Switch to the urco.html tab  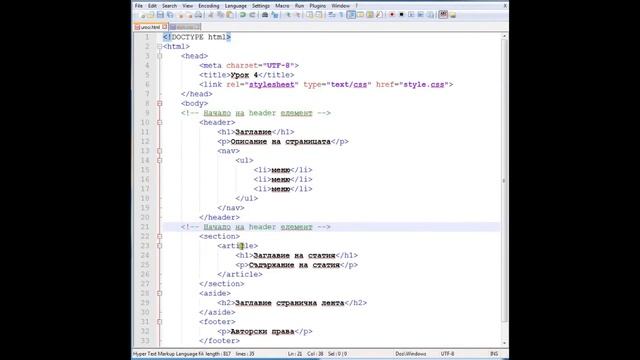pos(151,27)
